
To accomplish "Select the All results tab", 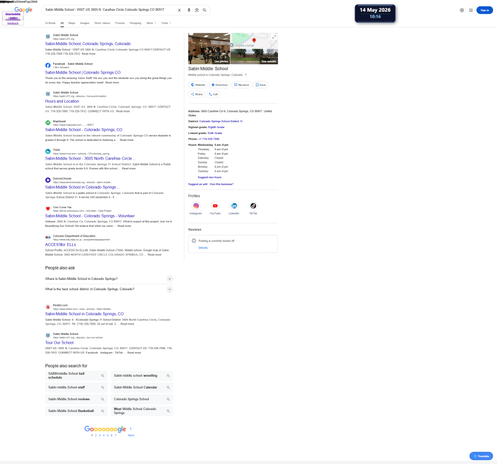I will pyautogui.click(x=62, y=23).
